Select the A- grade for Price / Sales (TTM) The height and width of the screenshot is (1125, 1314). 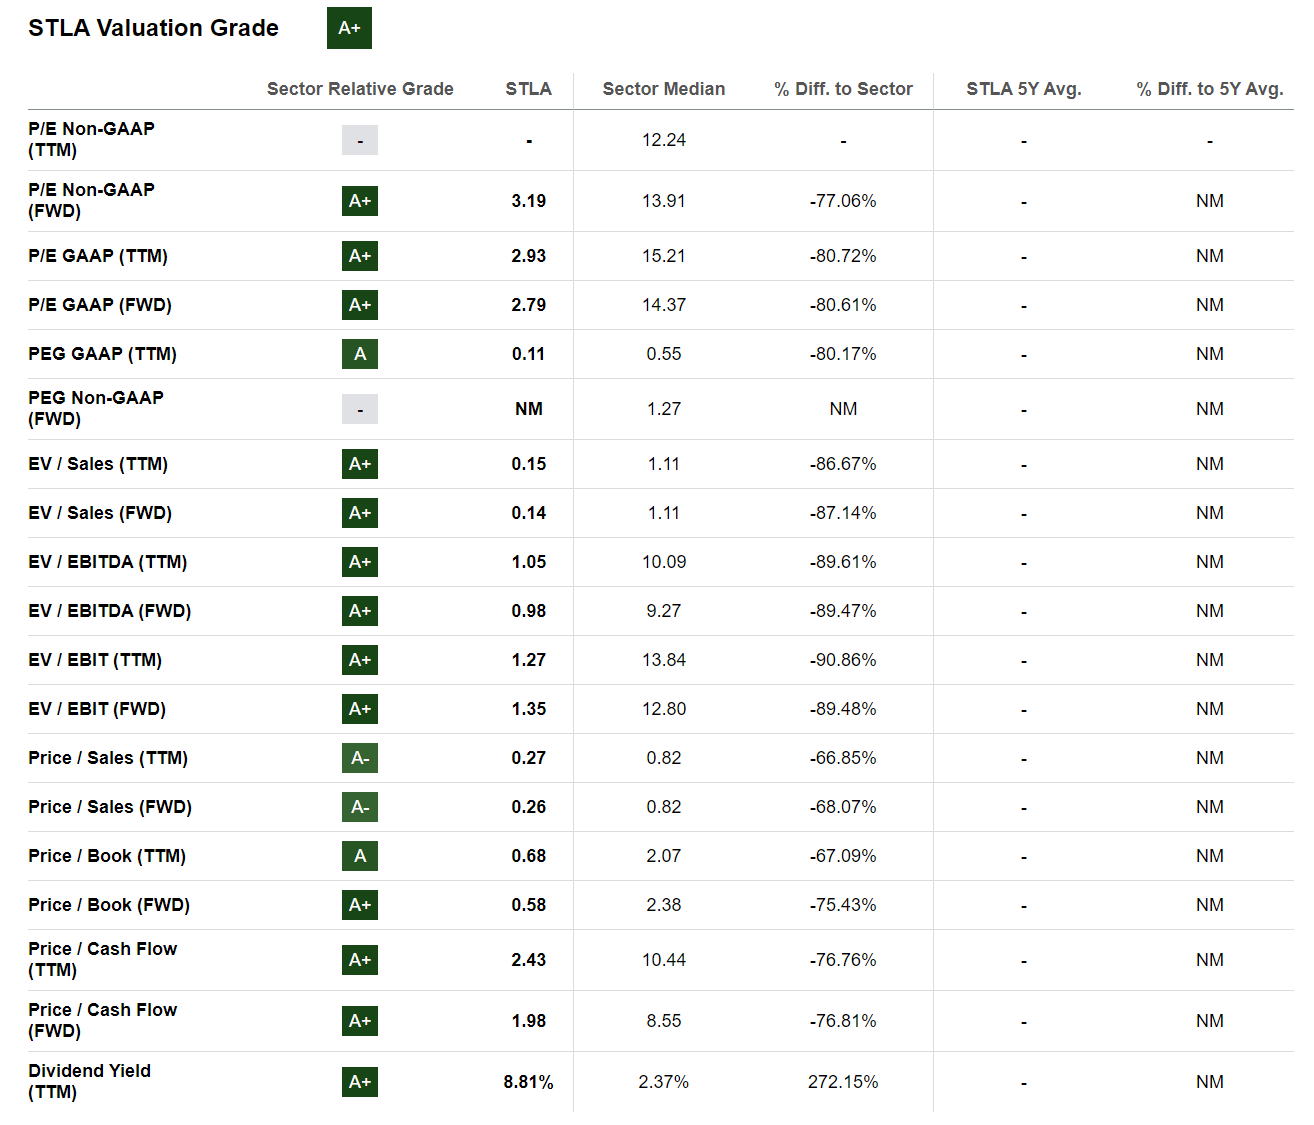coord(360,758)
